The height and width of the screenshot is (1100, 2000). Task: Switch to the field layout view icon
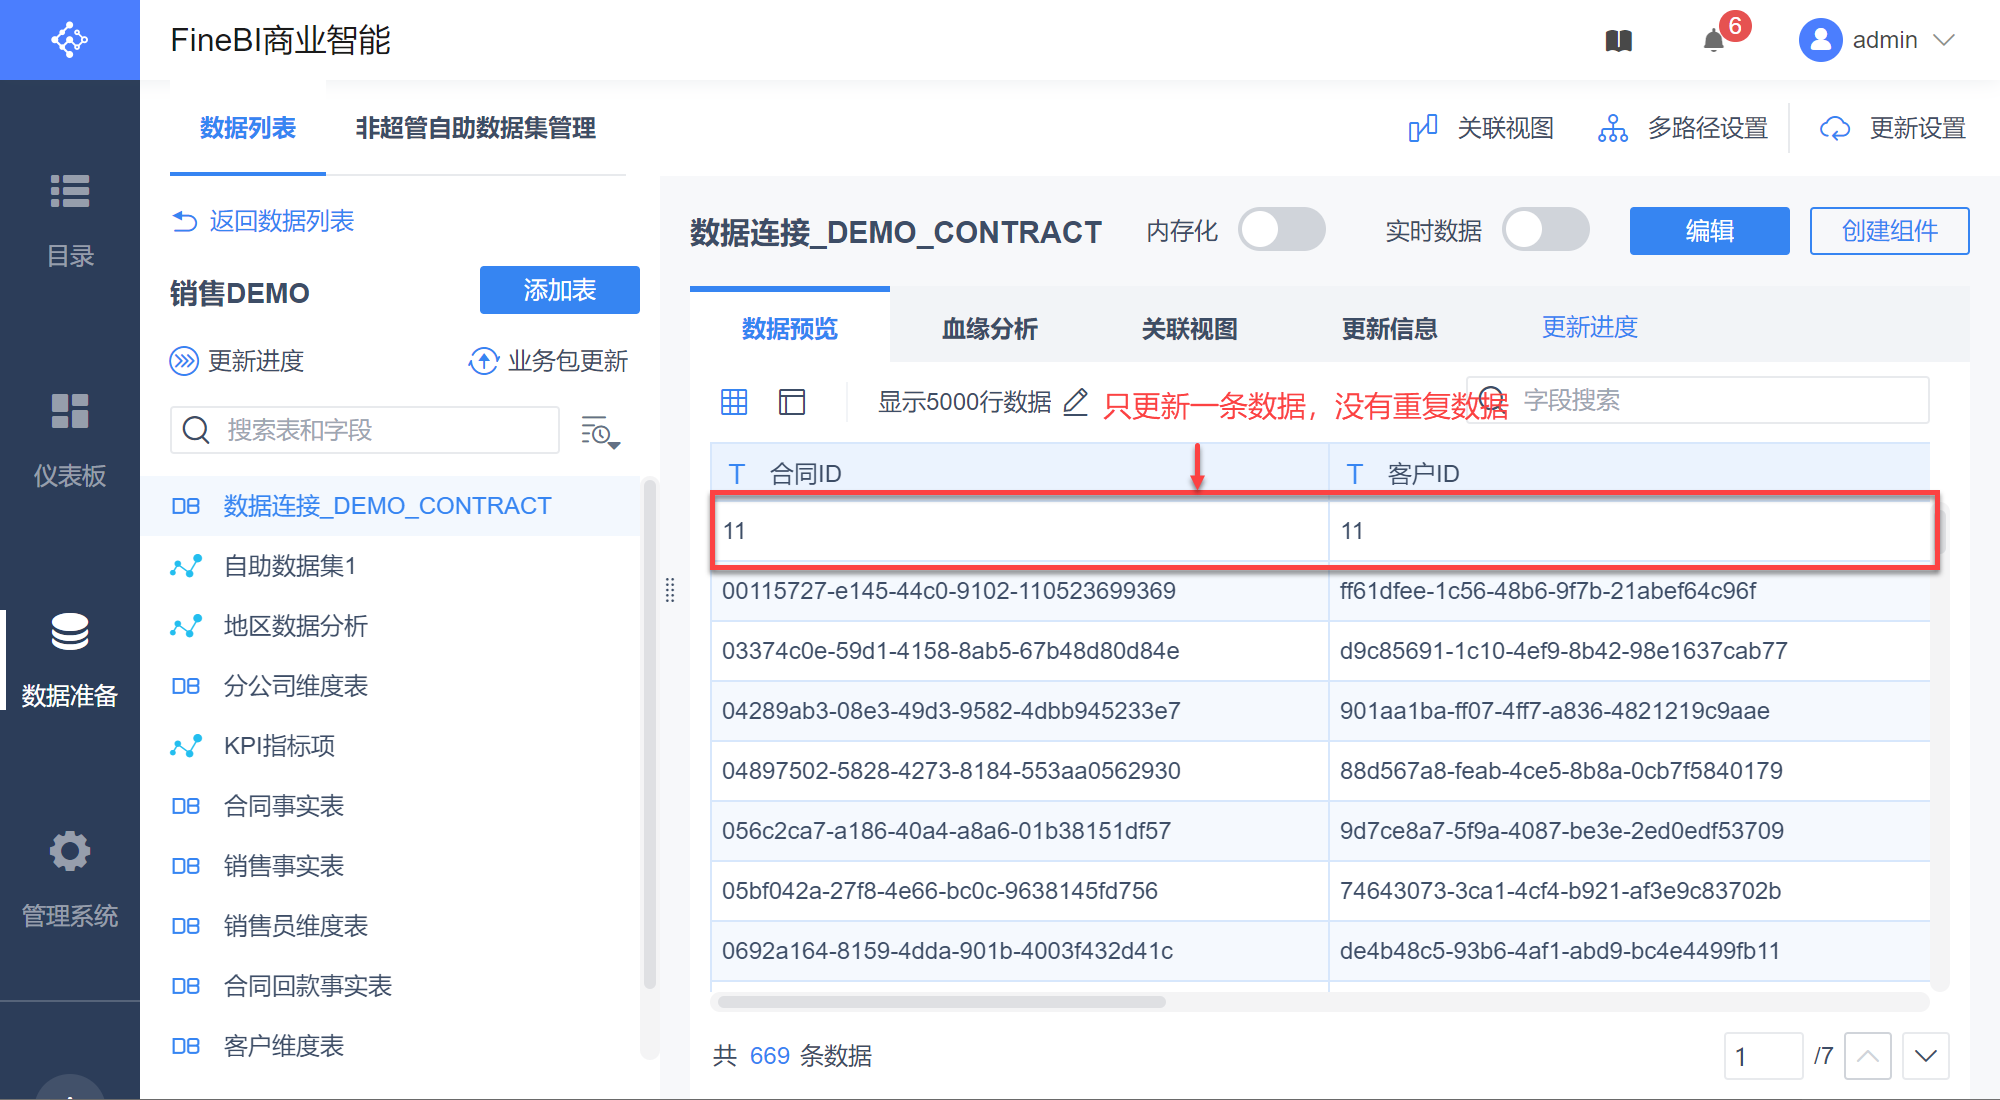[x=792, y=402]
